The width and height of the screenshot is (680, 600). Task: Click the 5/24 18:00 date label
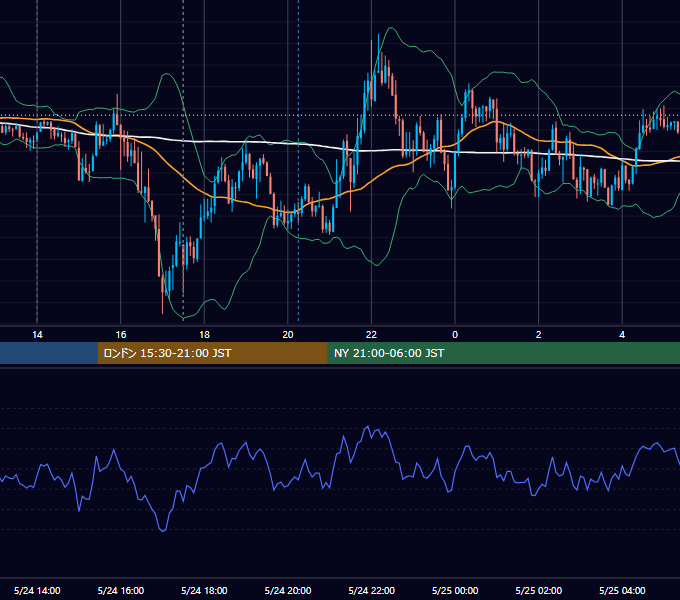pos(204,590)
